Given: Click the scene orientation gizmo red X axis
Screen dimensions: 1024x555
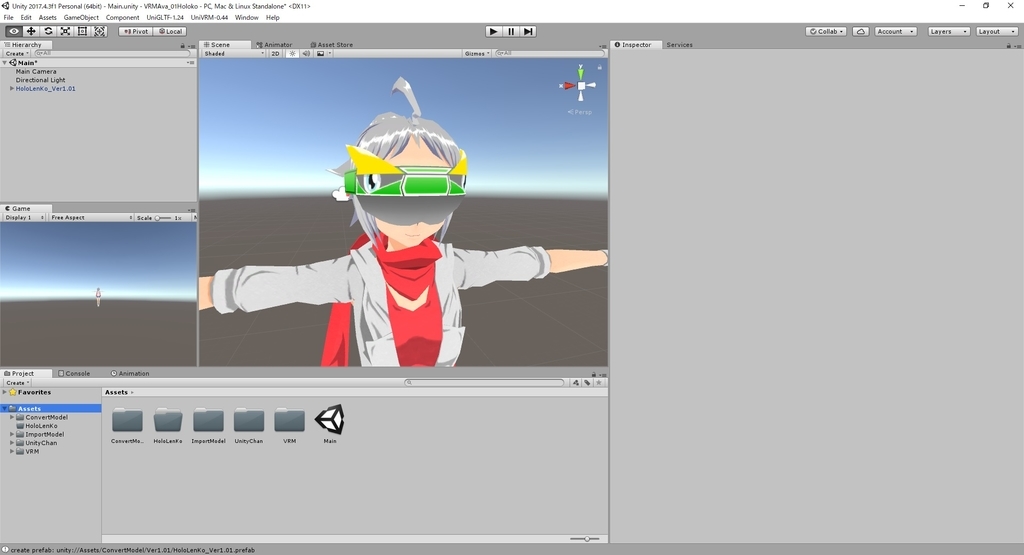Looking at the screenshot, I should coord(568,86).
